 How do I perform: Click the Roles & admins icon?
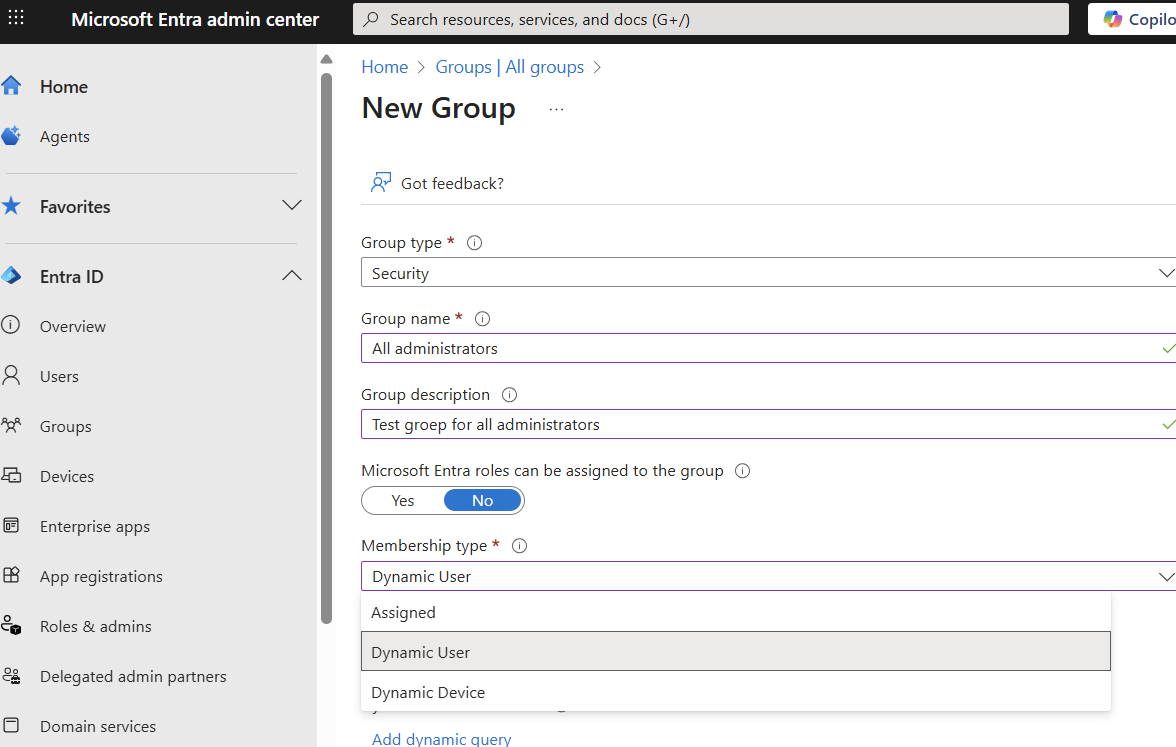tap(11, 626)
